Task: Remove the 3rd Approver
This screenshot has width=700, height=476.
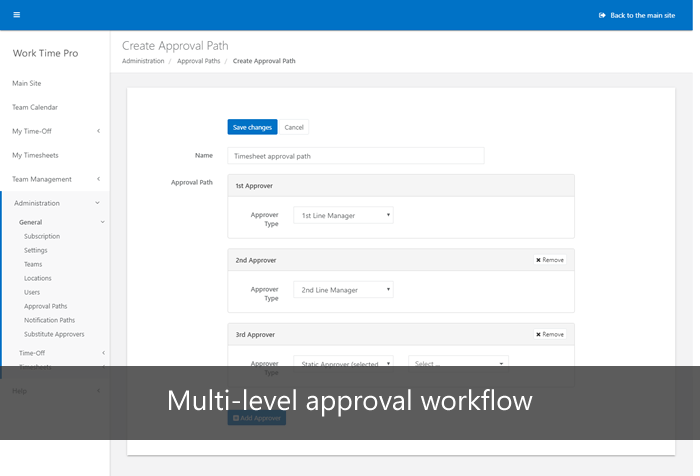Action: (550, 334)
